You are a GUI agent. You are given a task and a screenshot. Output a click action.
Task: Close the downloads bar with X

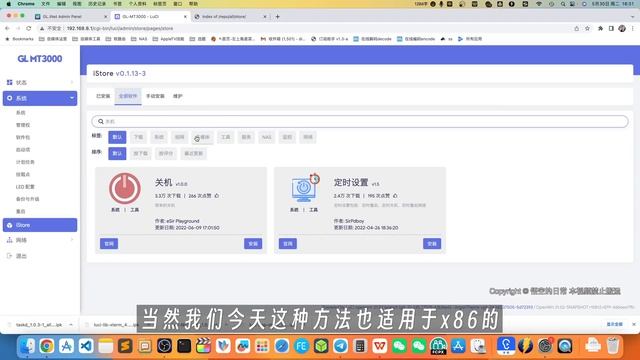click(634, 324)
